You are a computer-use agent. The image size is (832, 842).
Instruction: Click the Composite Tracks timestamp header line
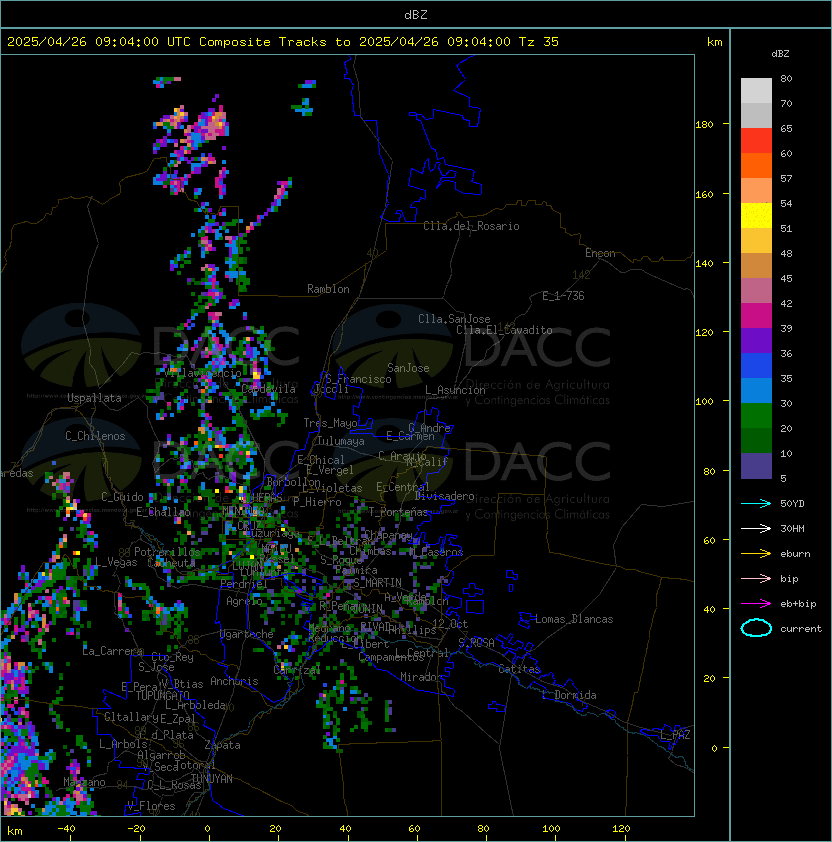click(x=283, y=42)
